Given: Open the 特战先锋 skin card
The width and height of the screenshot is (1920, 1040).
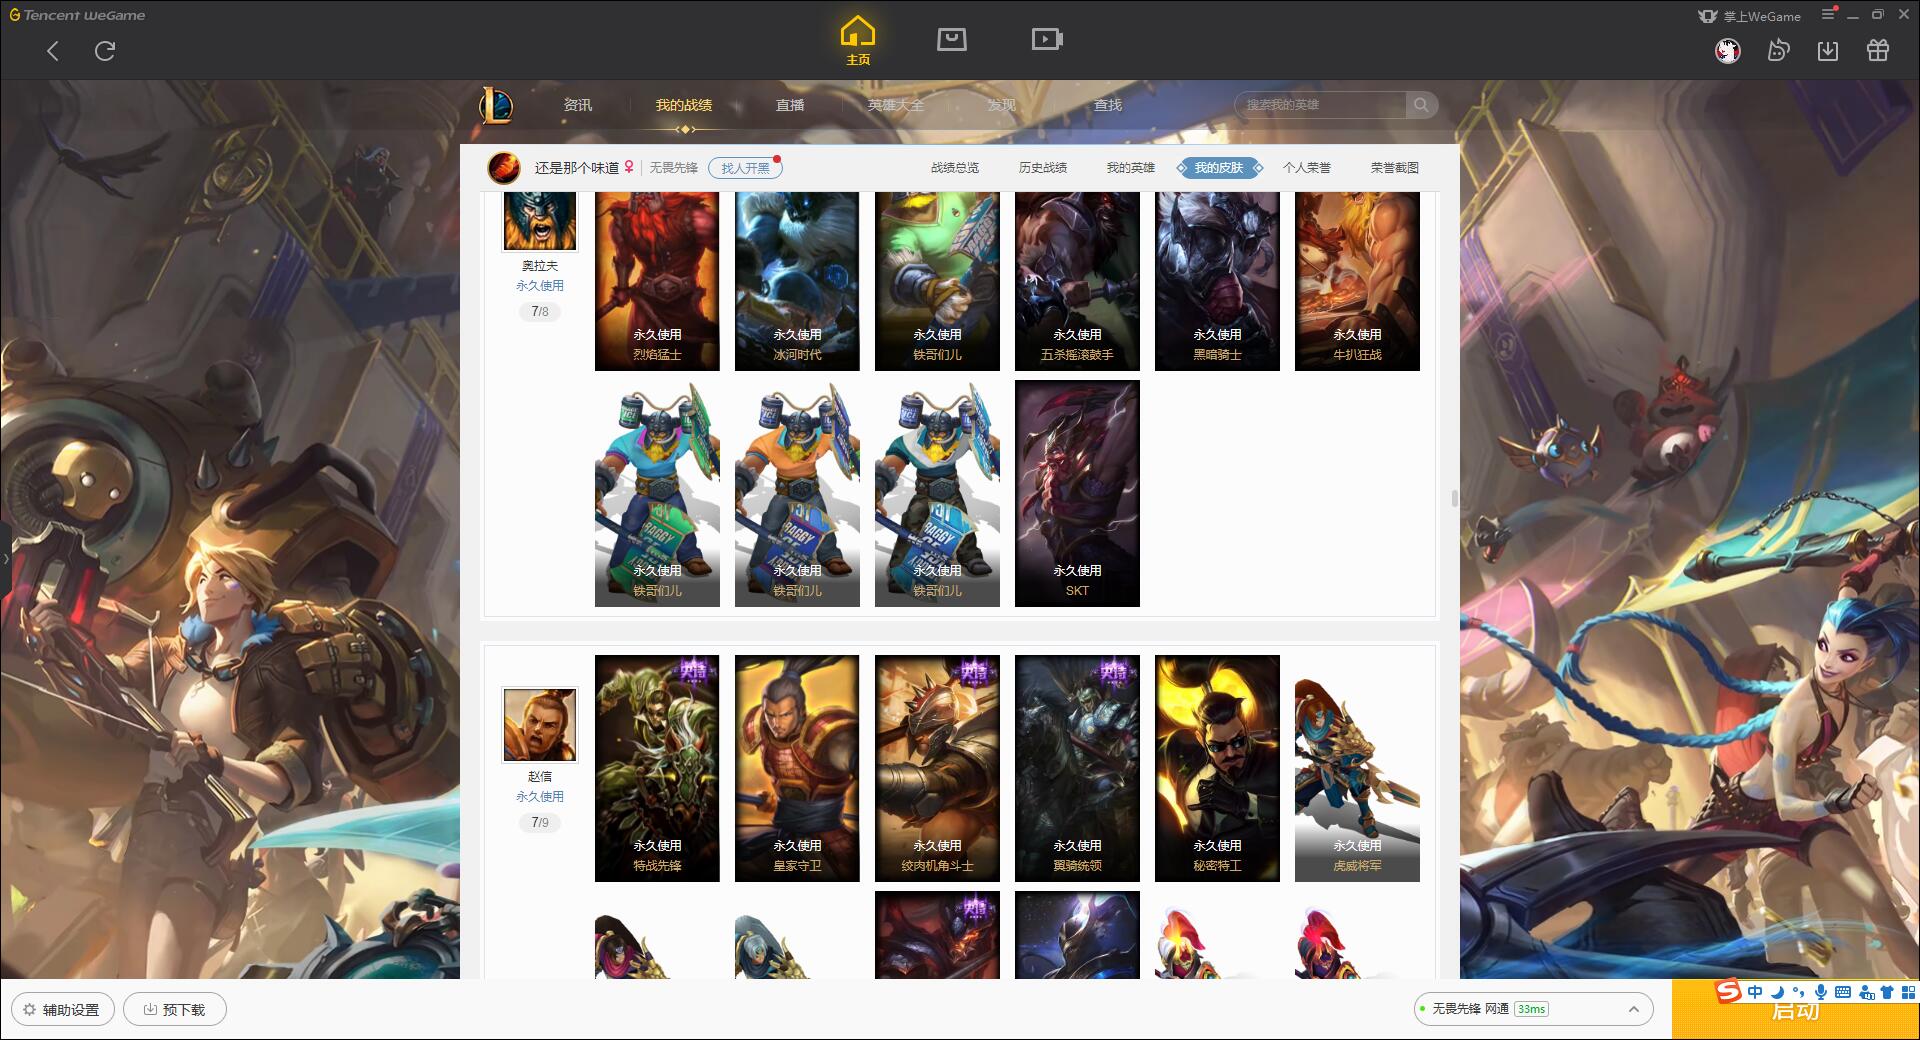Looking at the screenshot, I should pyautogui.click(x=657, y=768).
